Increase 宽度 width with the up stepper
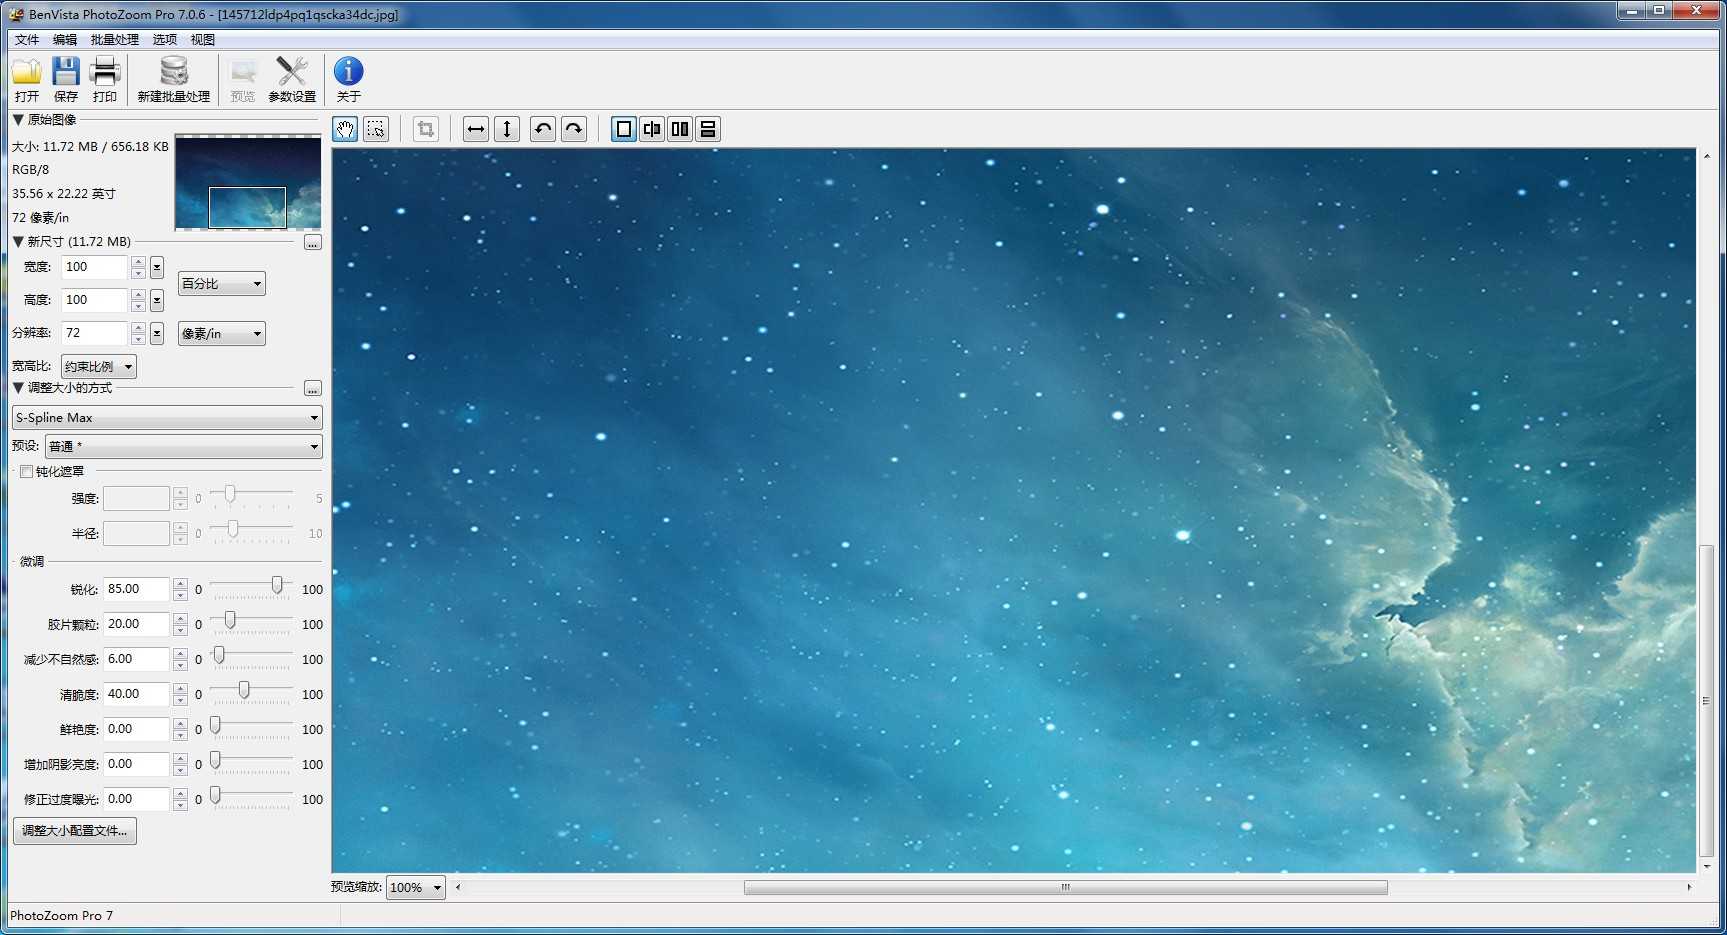 (x=139, y=262)
